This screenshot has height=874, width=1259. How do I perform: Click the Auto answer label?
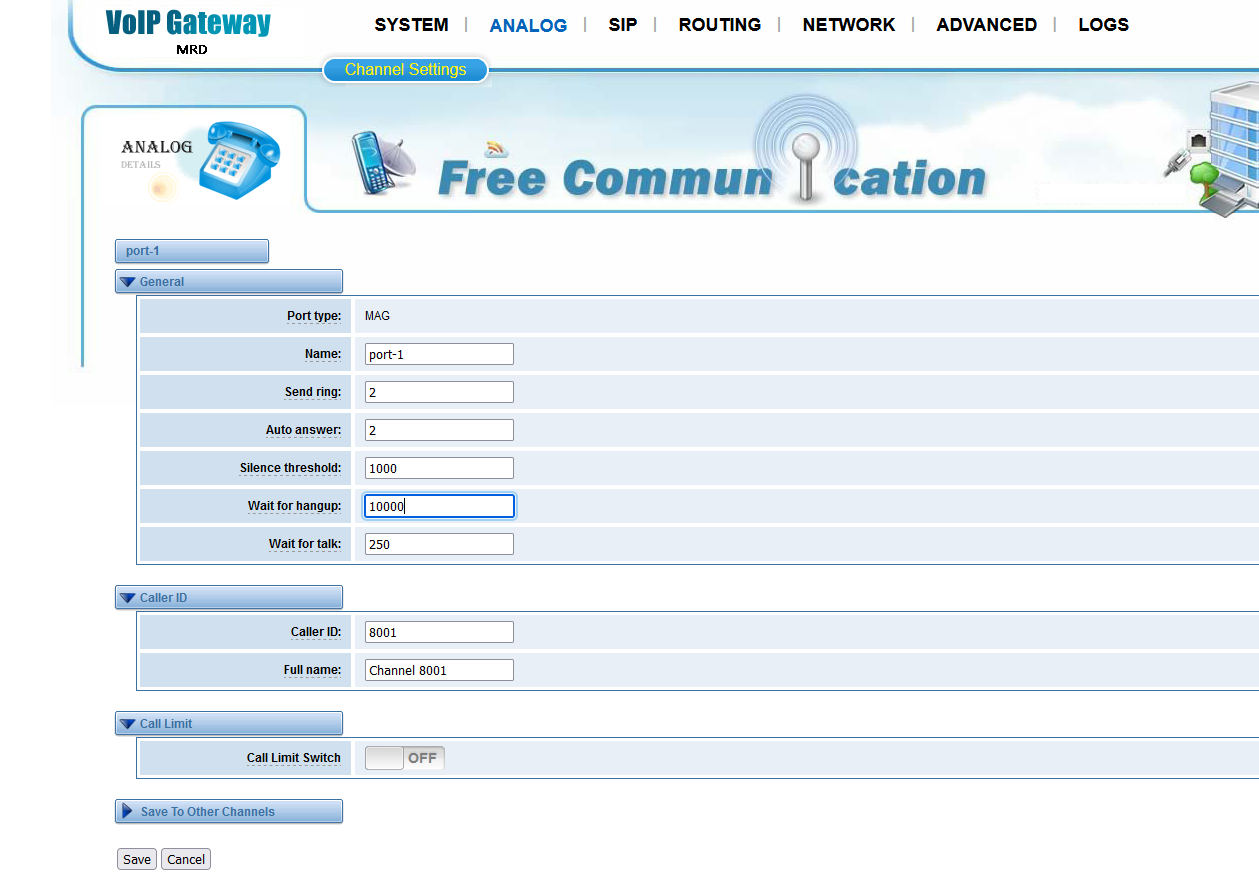pyautogui.click(x=304, y=430)
